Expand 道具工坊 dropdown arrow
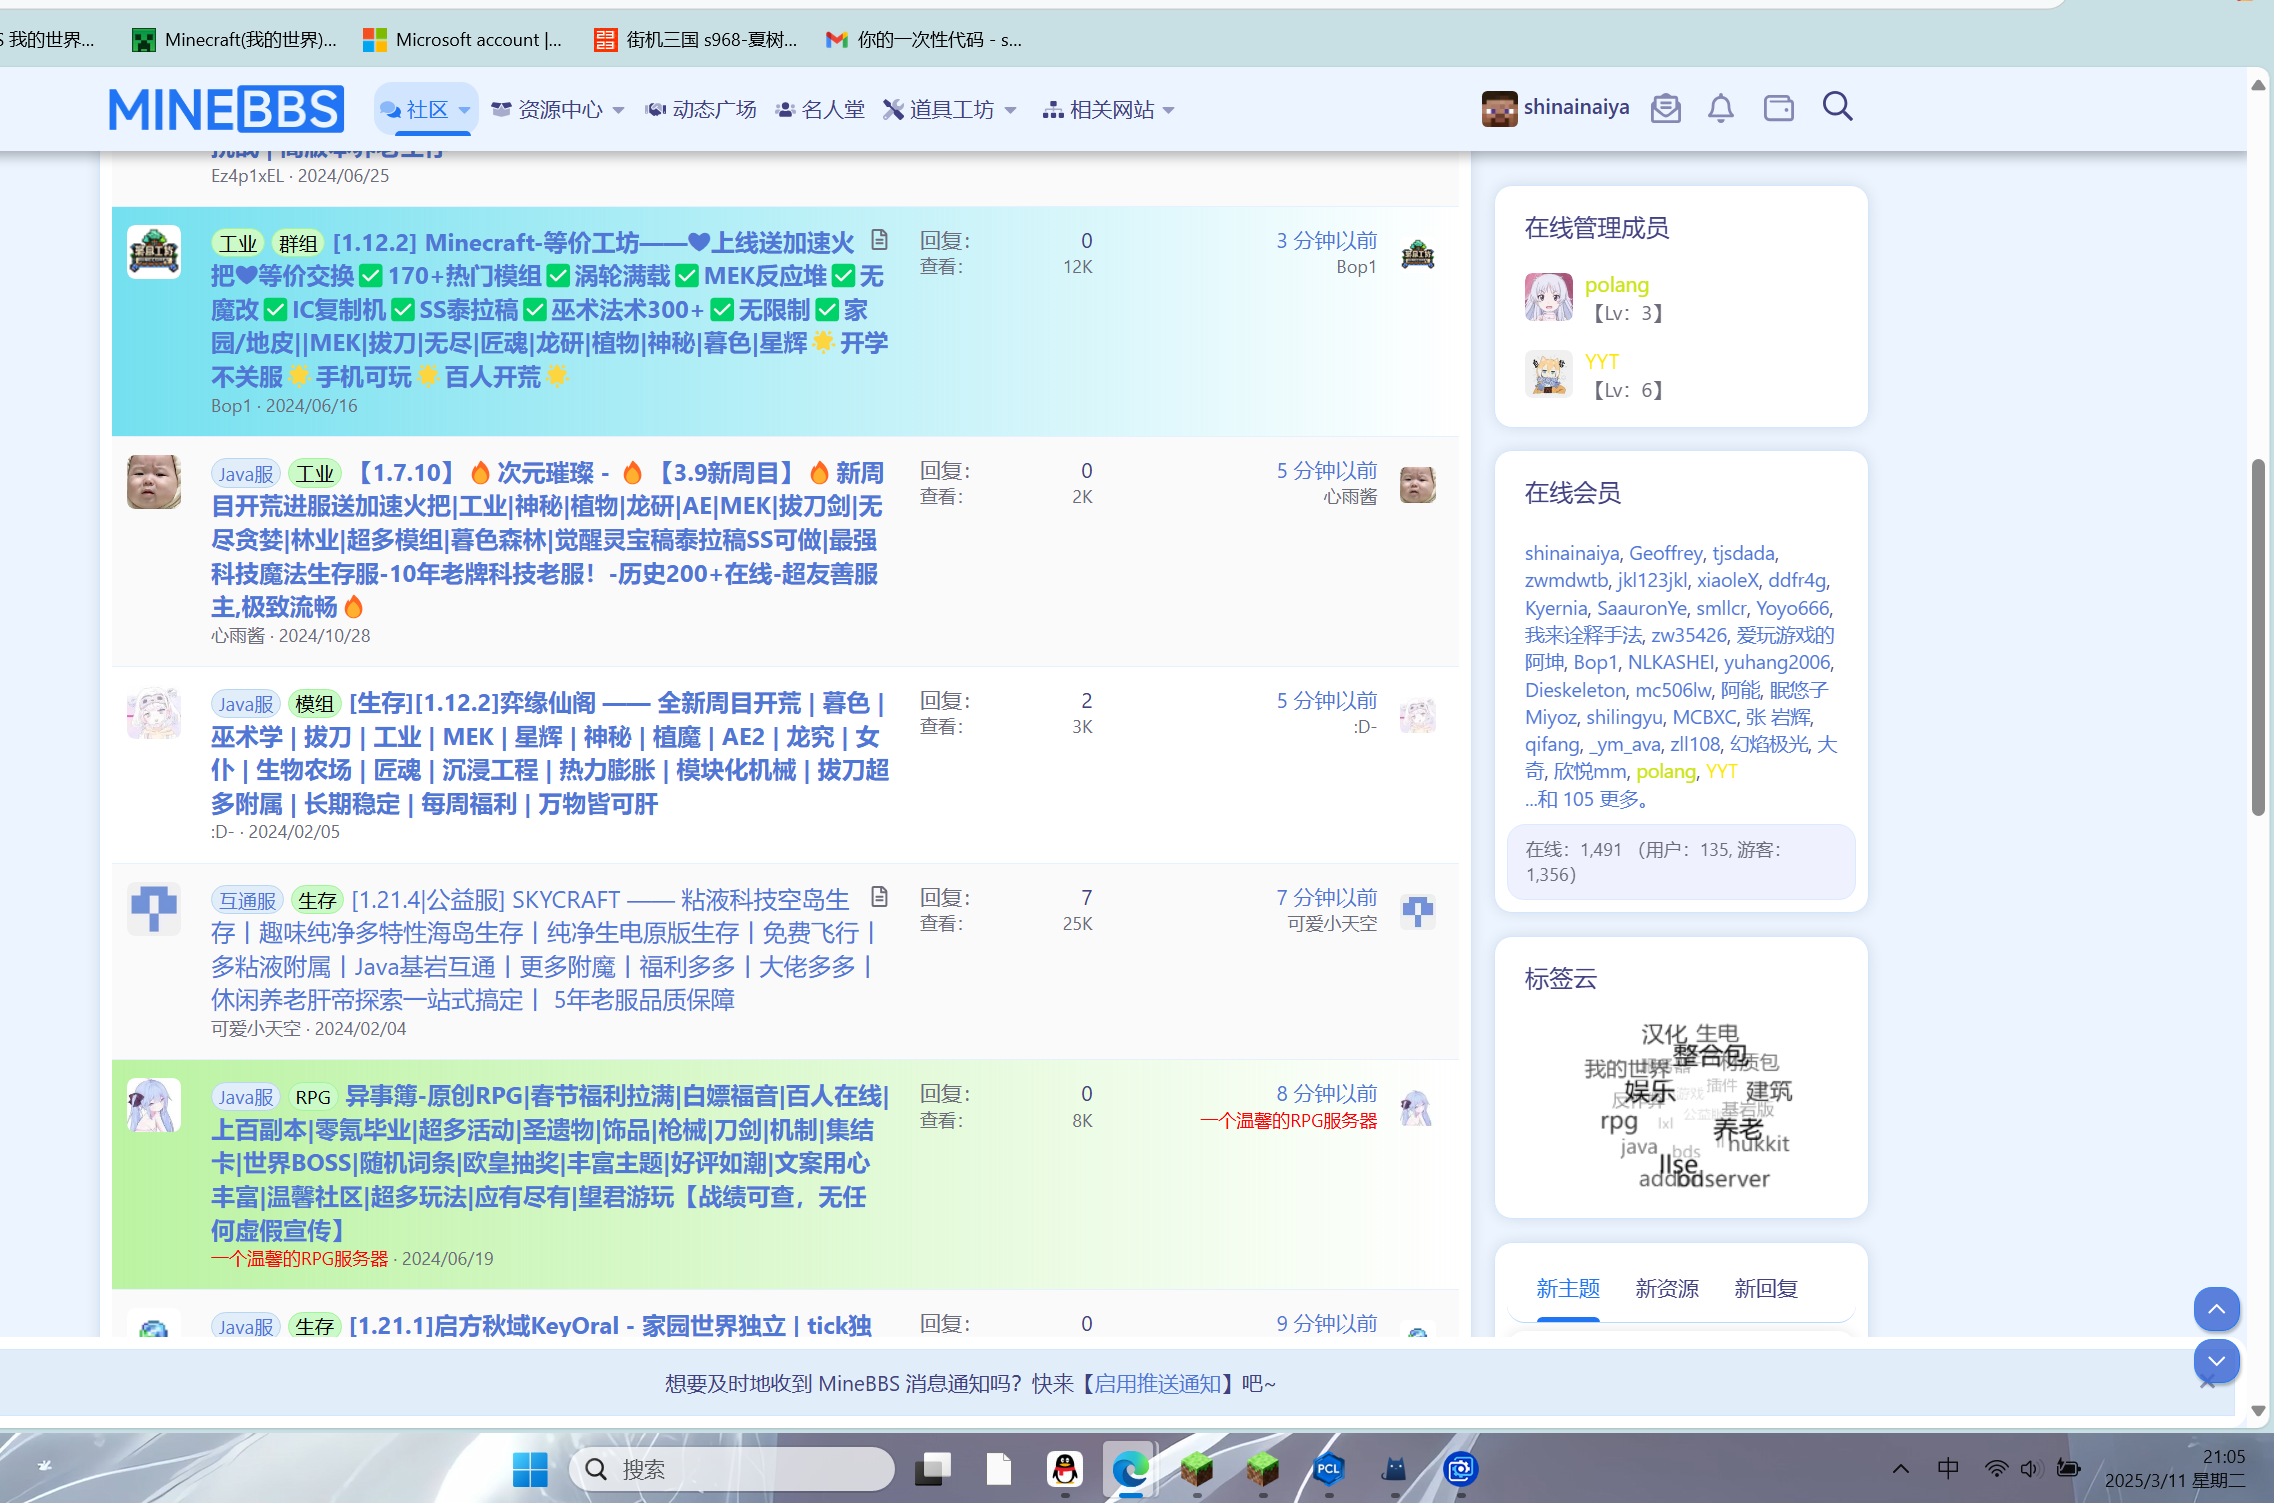The width and height of the screenshot is (2274, 1503). click(1010, 110)
